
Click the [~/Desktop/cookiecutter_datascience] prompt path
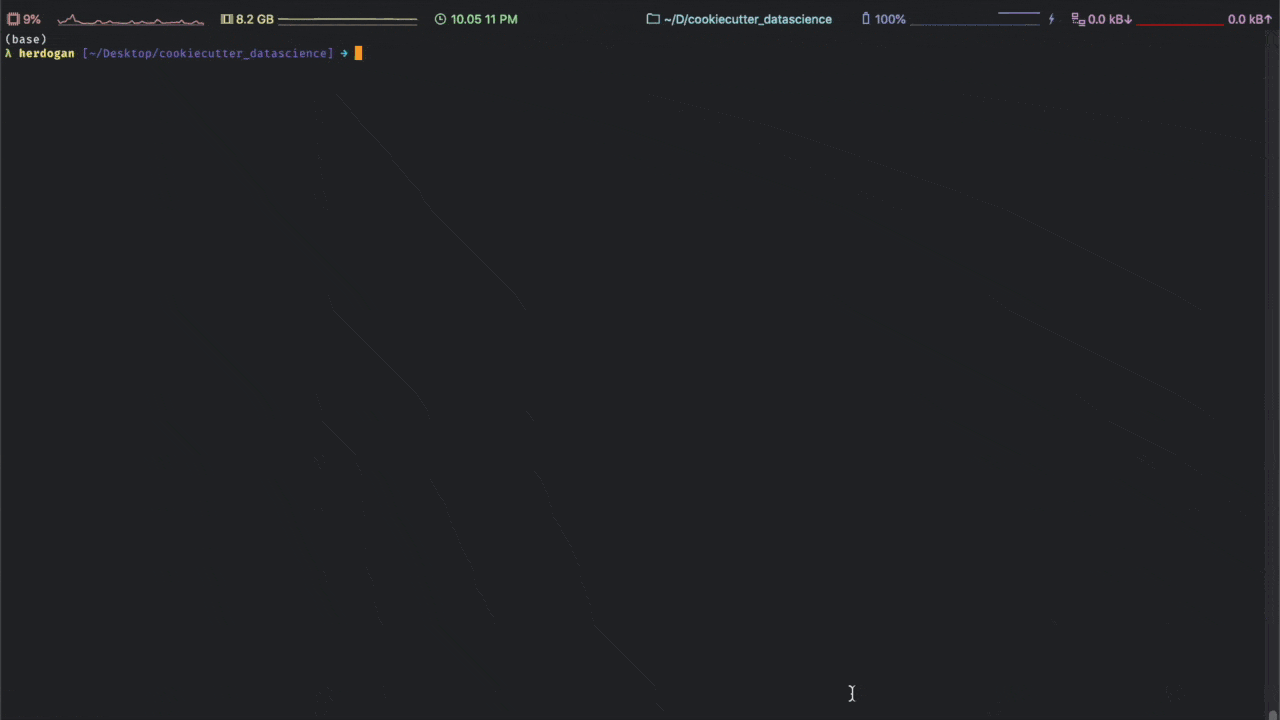coord(208,53)
